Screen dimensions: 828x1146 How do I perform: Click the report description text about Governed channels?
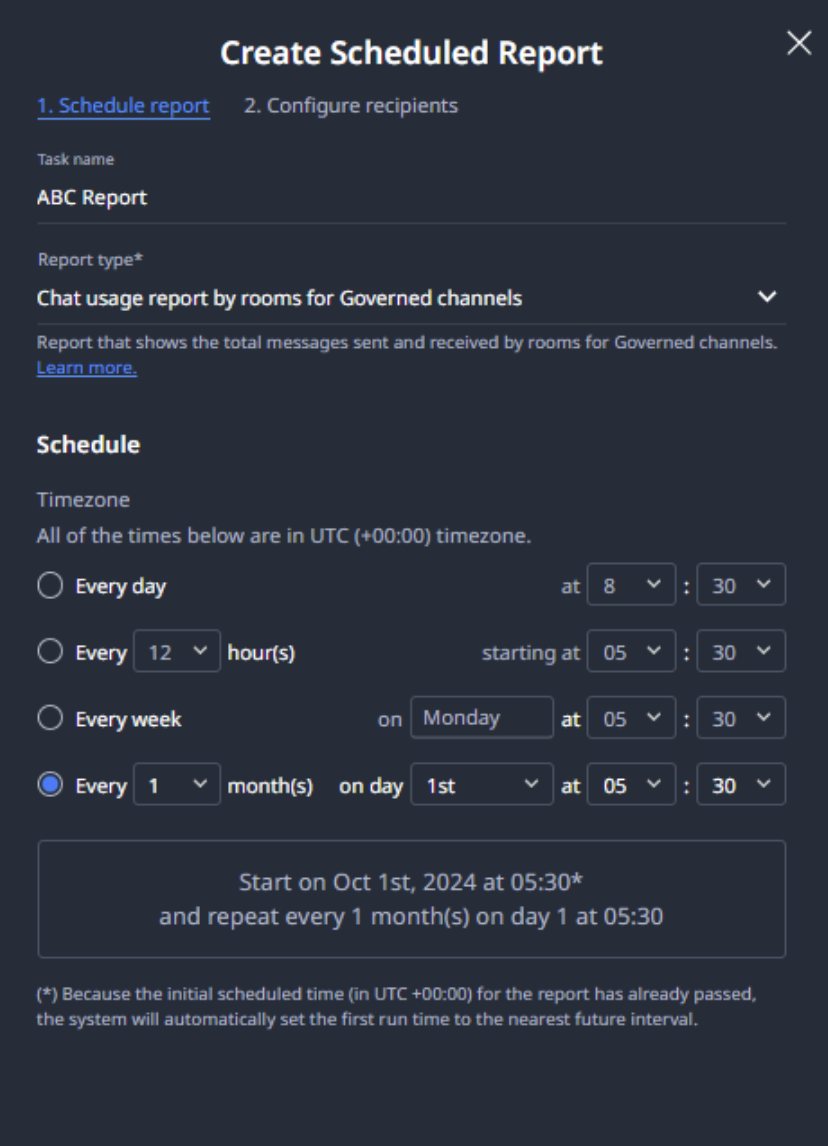click(407, 343)
